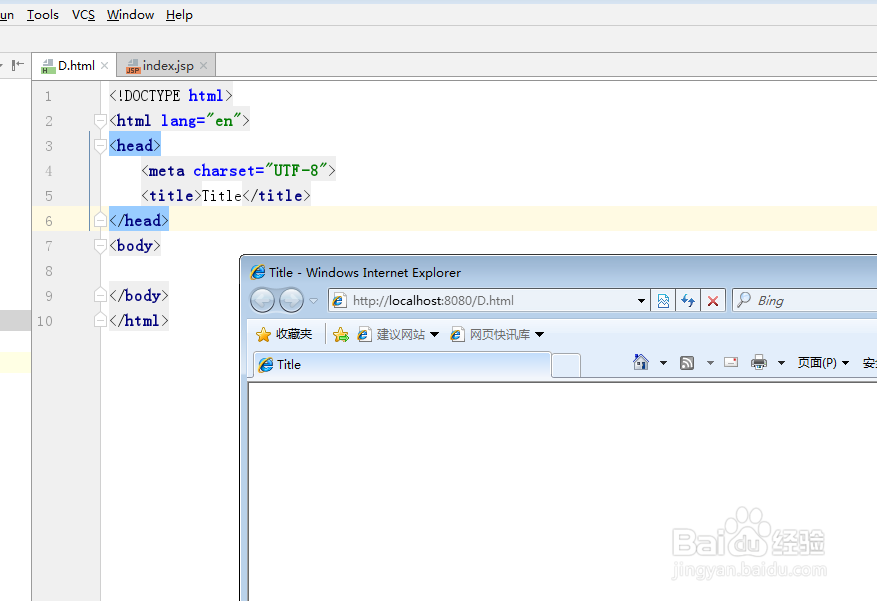Collapse the head tag fold on line 3
The width and height of the screenshot is (877, 601).
[100, 146]
